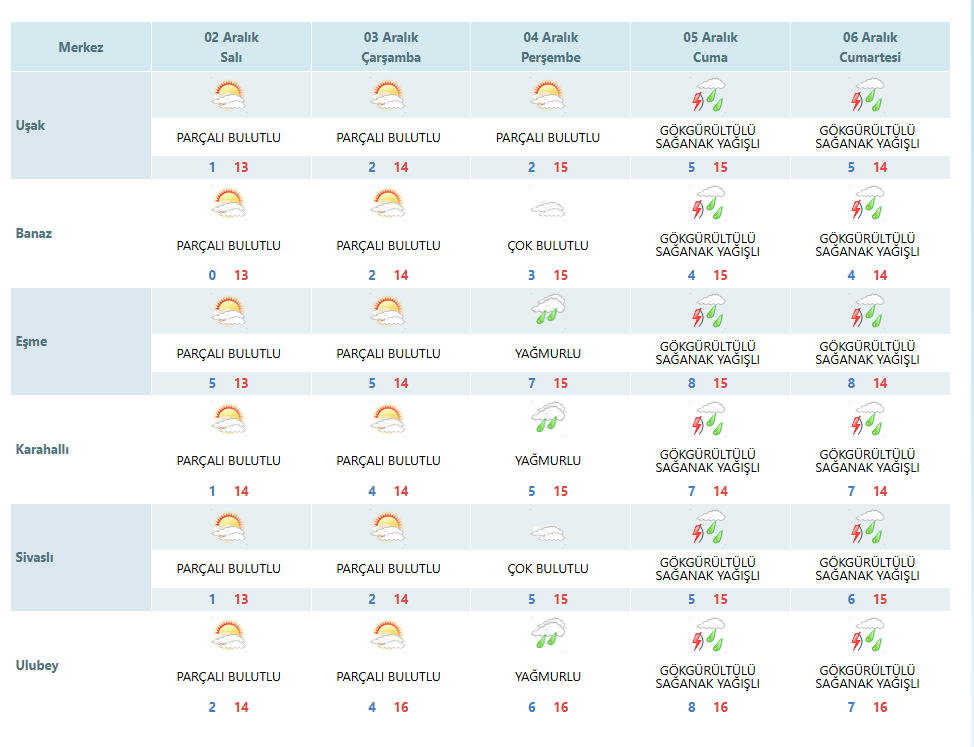The height and width of the screenshot is (747, 974).
Task: Click Ulubey partly cloudy icon for 03 Aralık
Action: coord(388,635)
